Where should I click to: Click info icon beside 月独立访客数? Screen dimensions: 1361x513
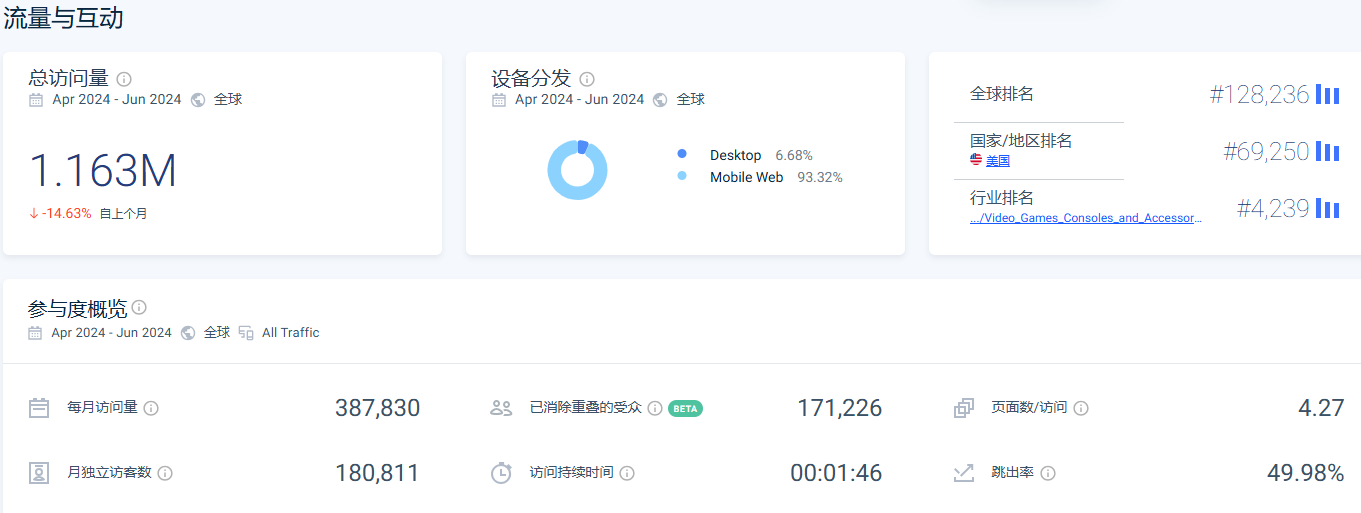pos(165,473)
